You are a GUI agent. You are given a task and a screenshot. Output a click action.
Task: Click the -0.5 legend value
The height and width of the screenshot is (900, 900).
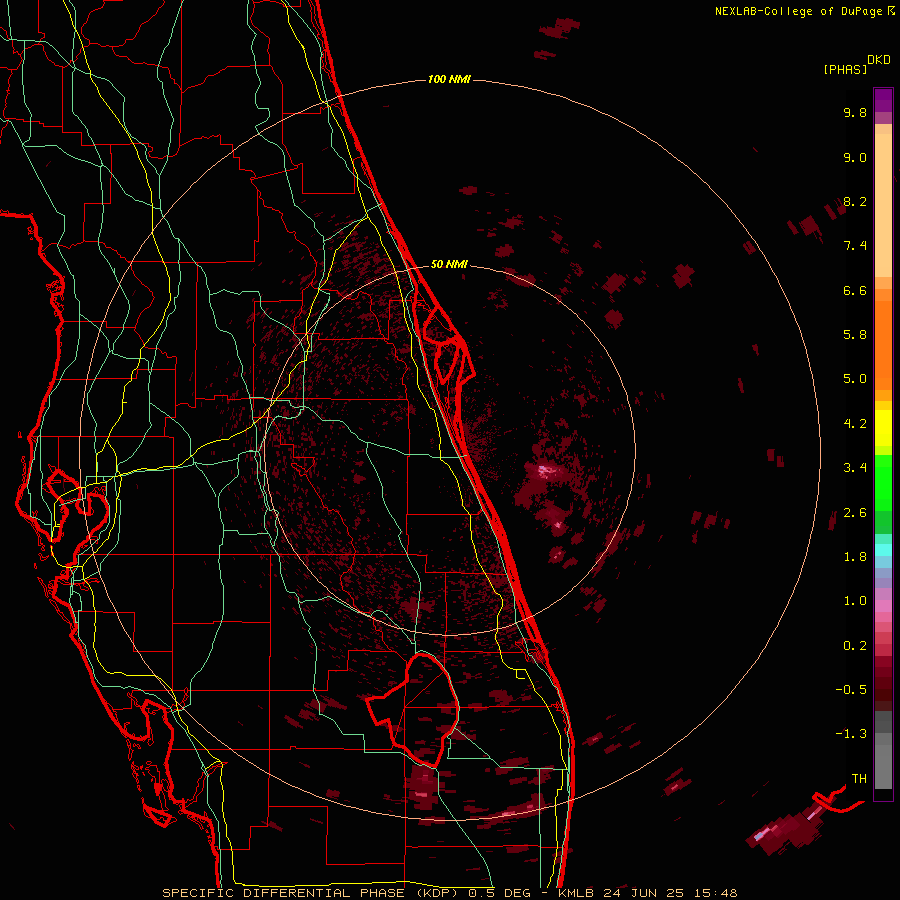851,690
